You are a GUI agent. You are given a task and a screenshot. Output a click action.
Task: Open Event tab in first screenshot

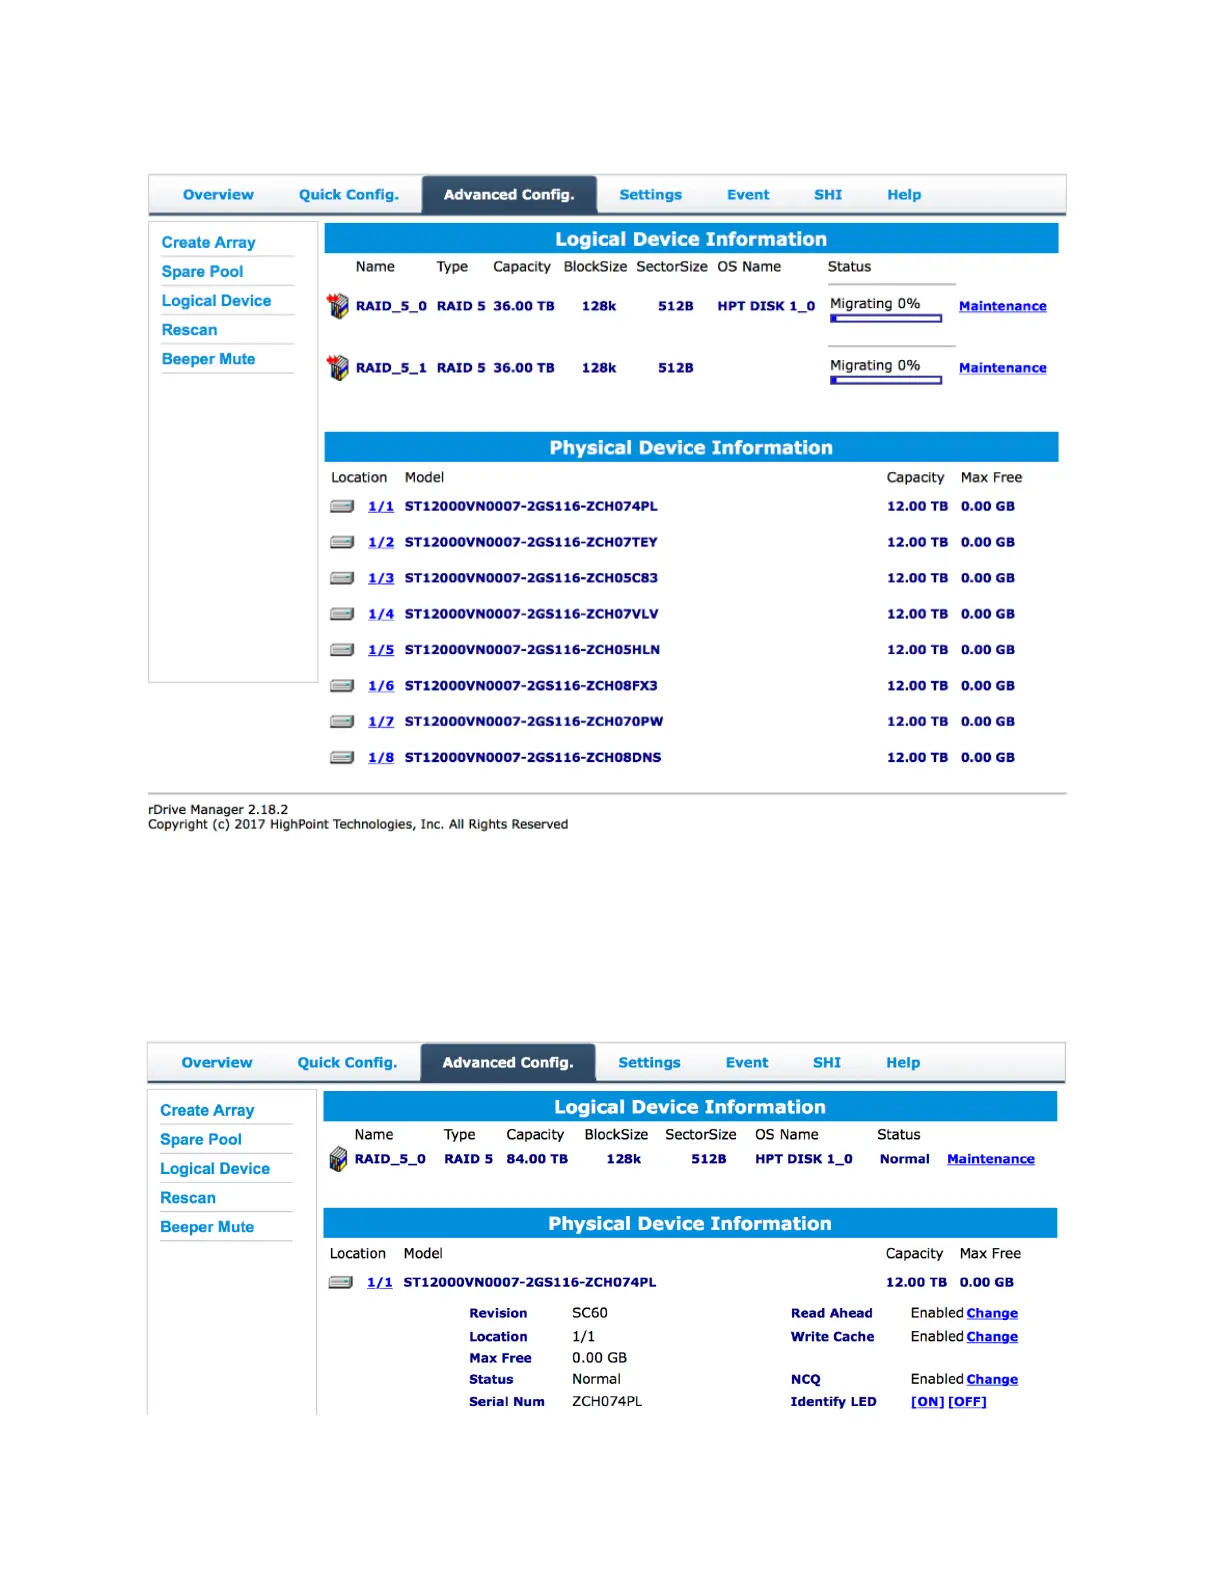[x=748, y=195]
